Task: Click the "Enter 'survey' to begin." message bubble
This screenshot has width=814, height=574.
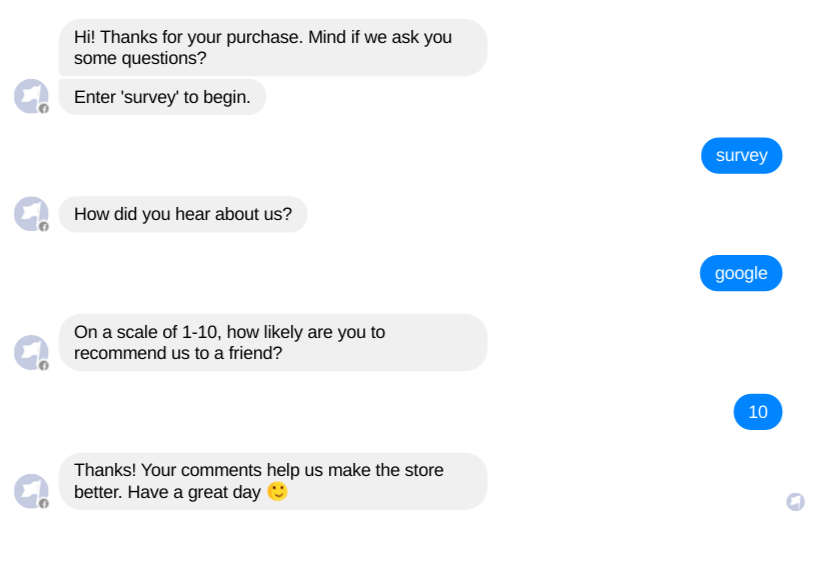Action: 162,97
